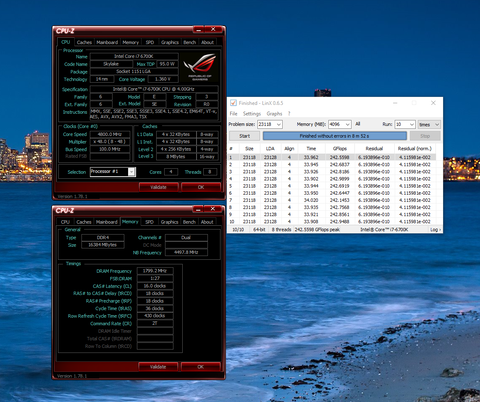The width and height of the screenshot is (480, 402).
Task: Minimize the upper CPU-Z window
Action: click(x=199, y=30)
